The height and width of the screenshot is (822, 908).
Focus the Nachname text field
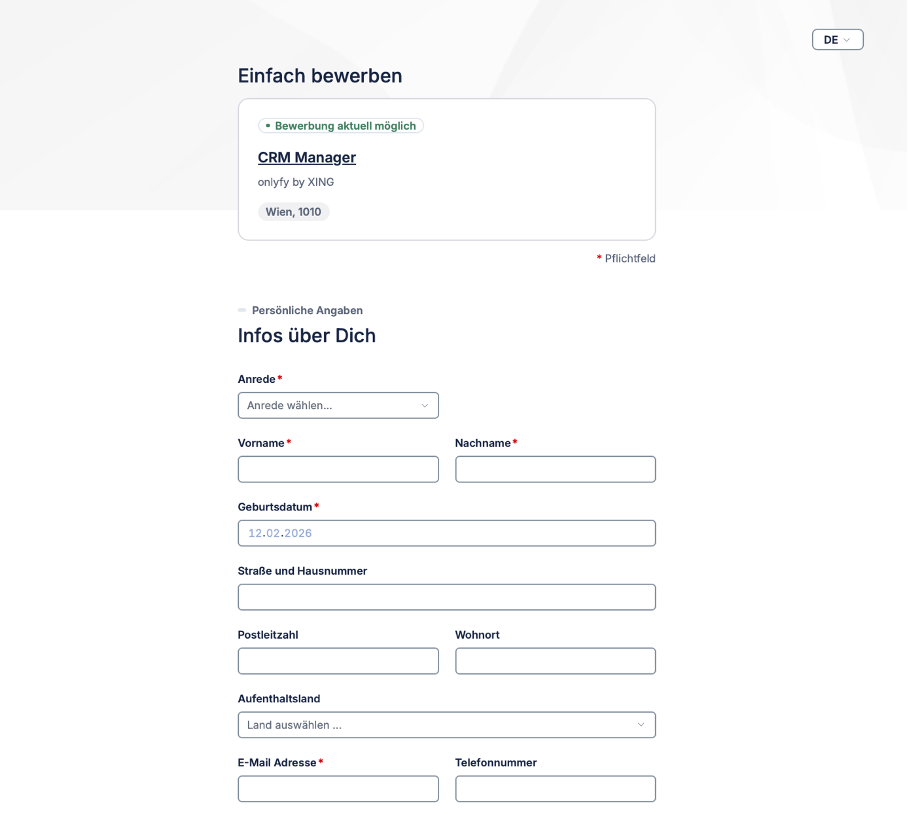[555, 469]
